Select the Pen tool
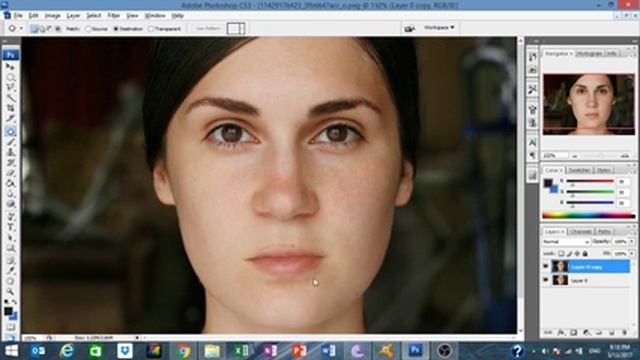The height and width of the screenshot is (360, 640). pos(10,217)
